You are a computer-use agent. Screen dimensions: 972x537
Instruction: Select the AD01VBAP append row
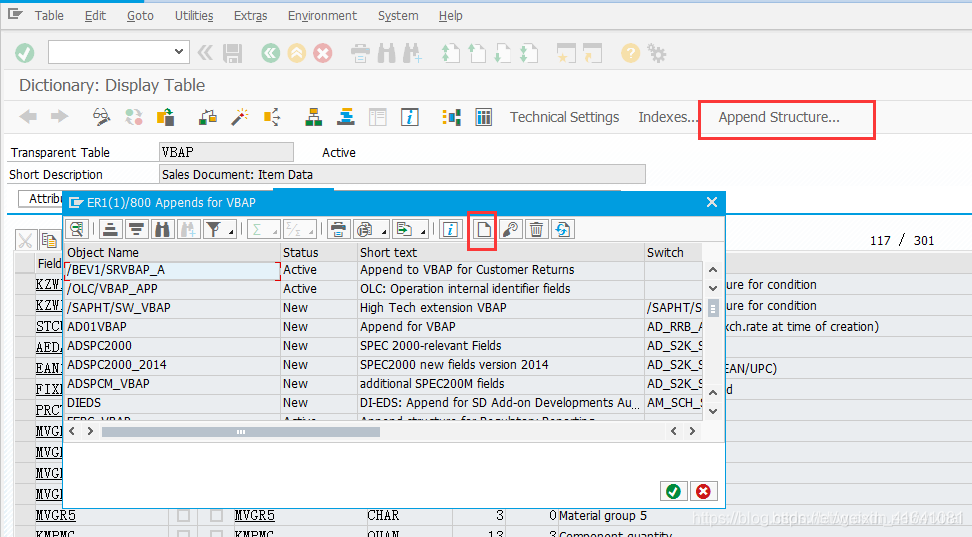click(384, 327)
